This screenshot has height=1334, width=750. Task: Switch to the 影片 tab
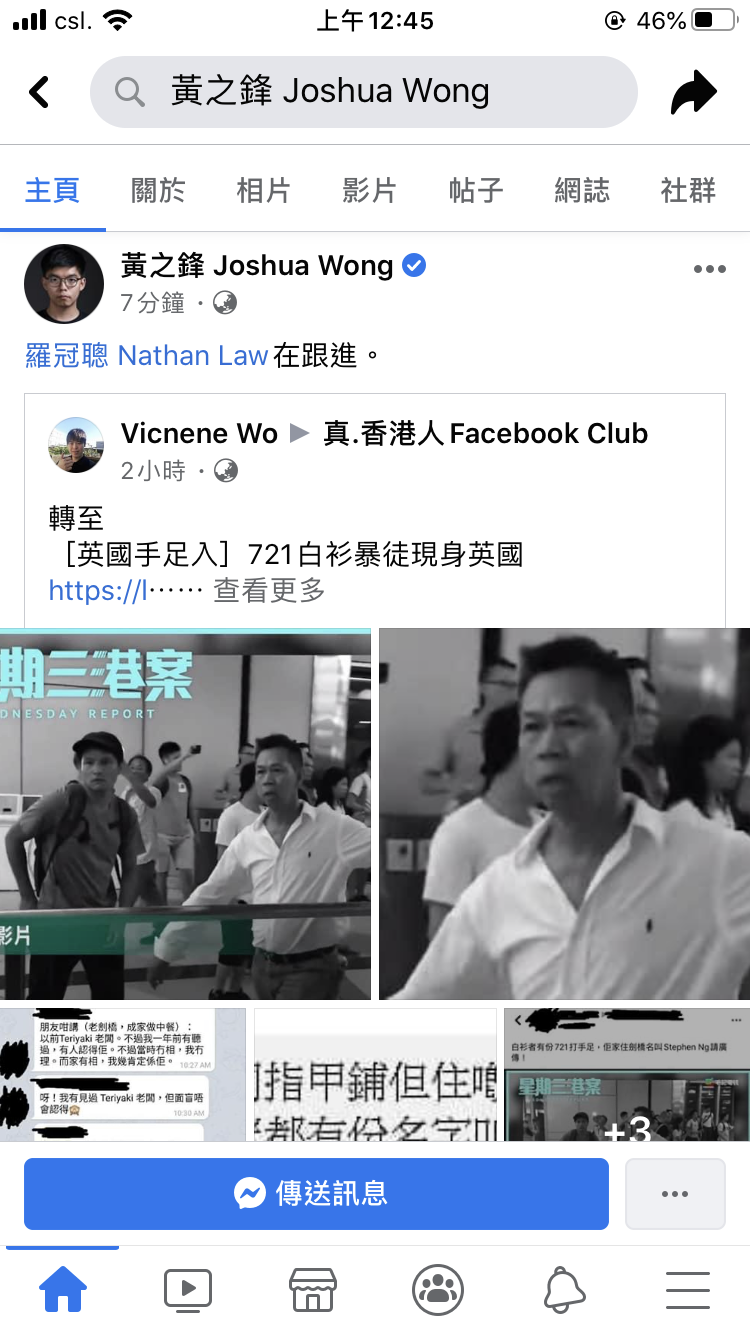pyautogui.click(x=370, y=190)
